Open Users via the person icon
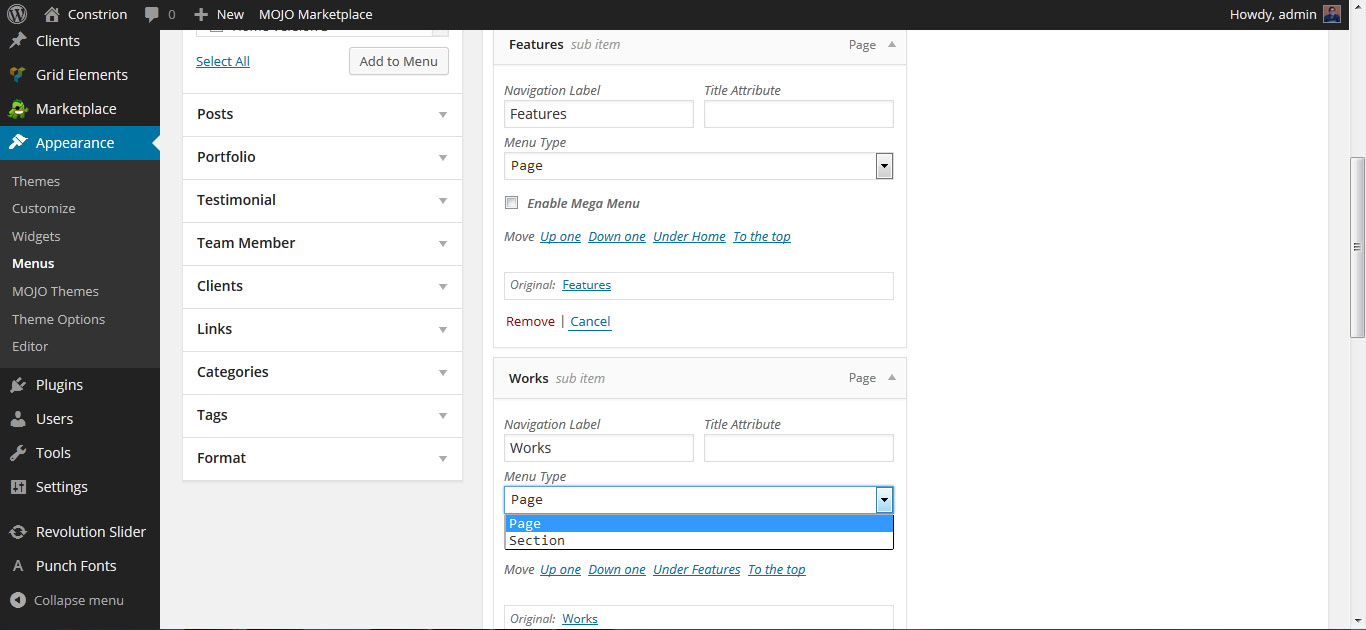Viewport: 1366px width, 630px height. tap(18, 419)
